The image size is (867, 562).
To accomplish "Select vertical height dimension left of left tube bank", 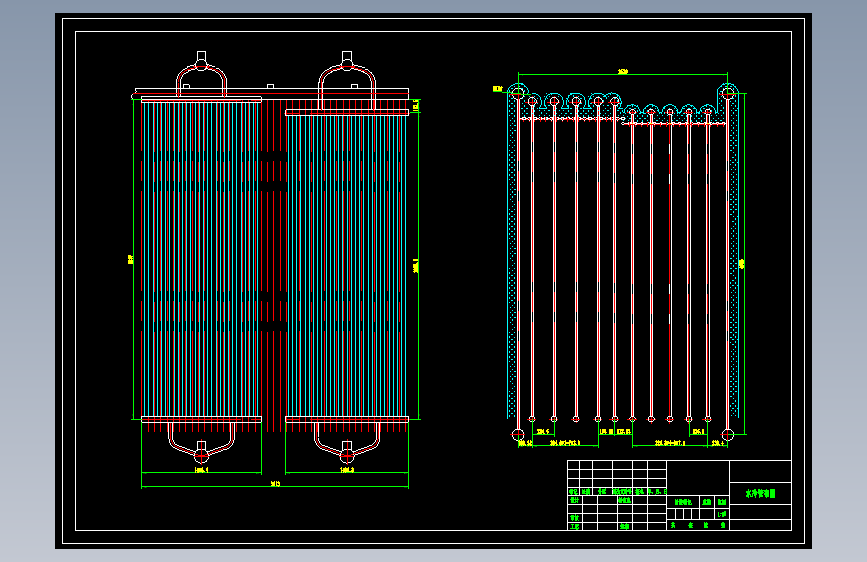I will pos(130,259).
